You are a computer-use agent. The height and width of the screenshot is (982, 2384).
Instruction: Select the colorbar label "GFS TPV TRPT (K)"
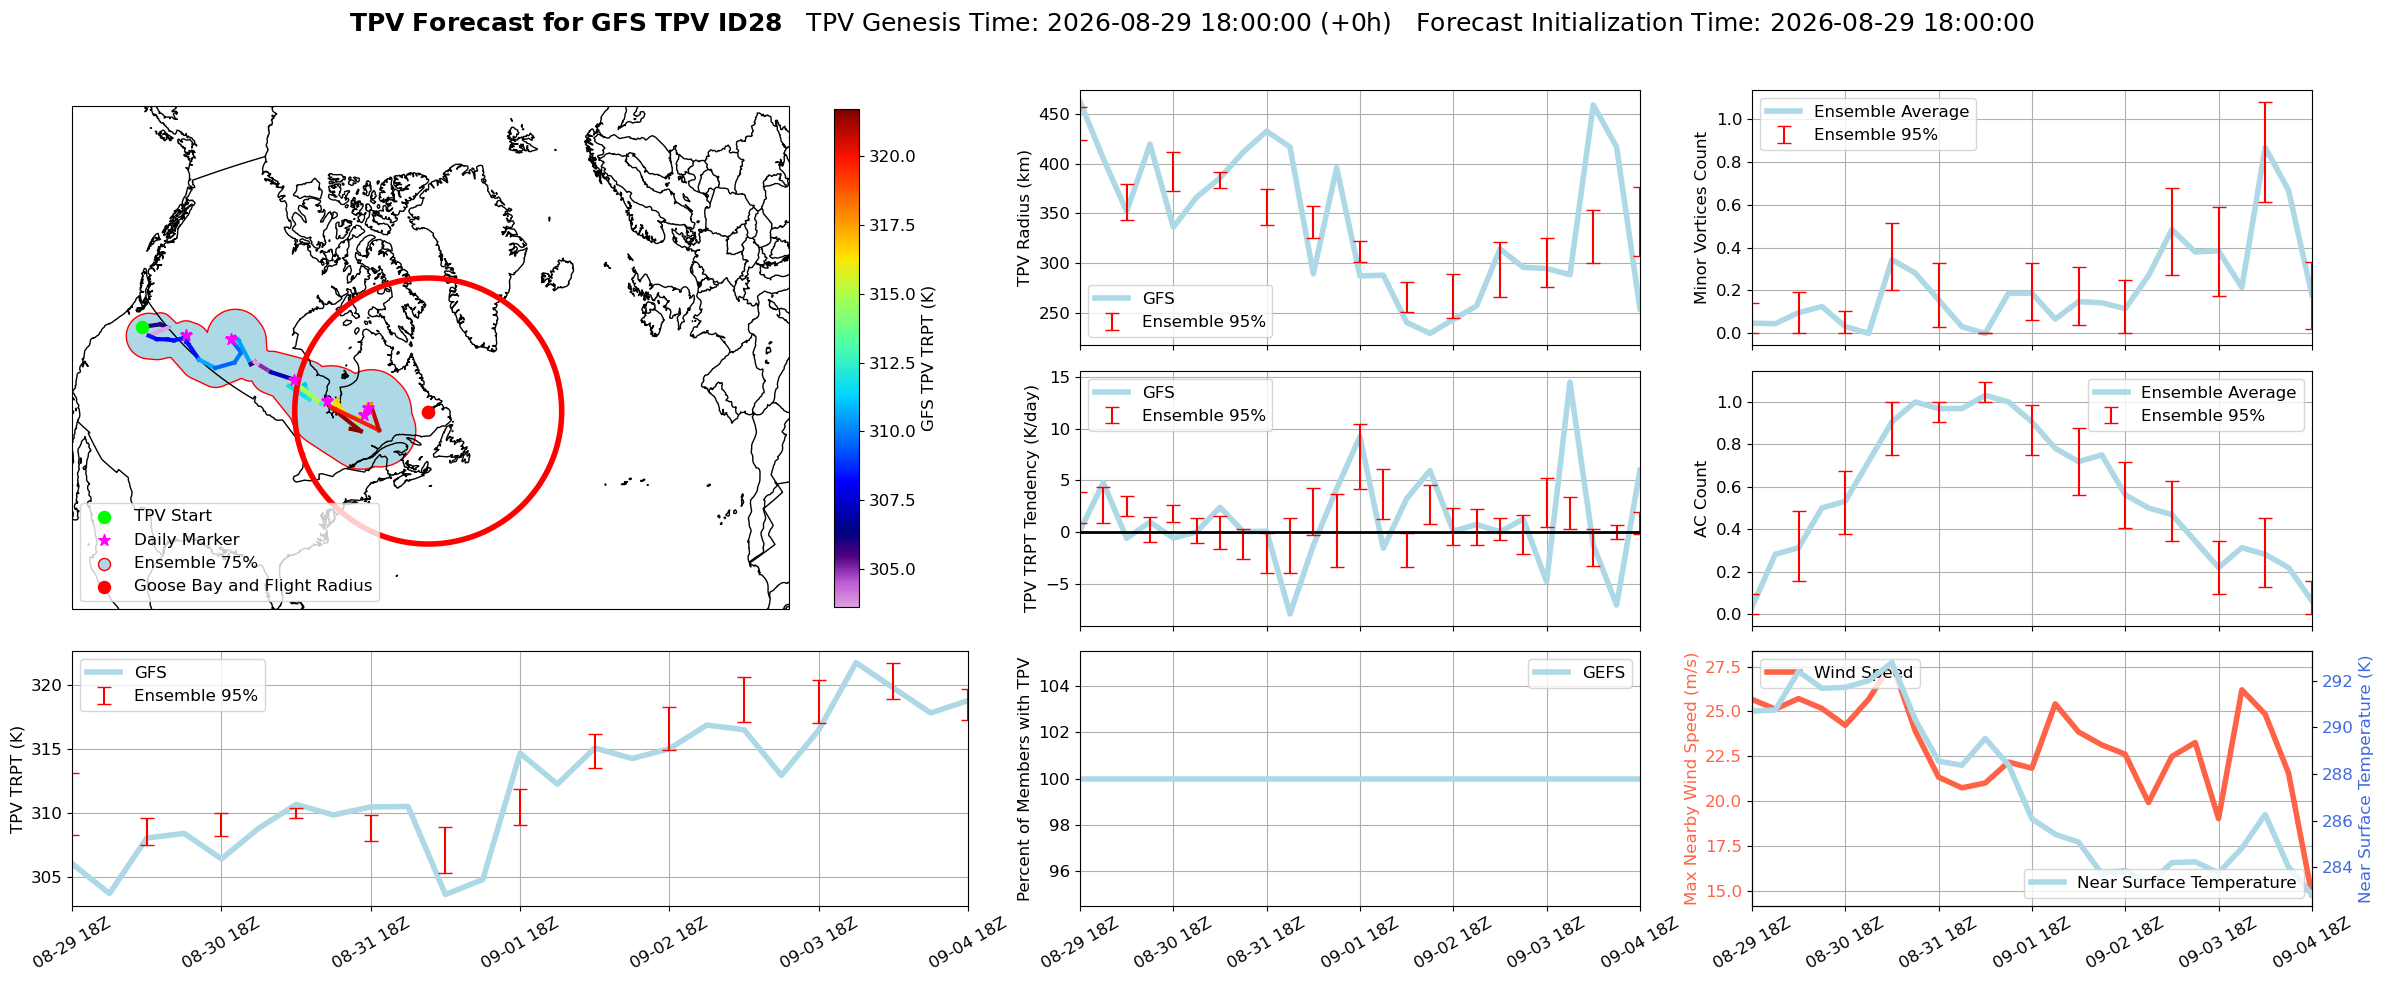pyautogui.click(x=928, y=358)
